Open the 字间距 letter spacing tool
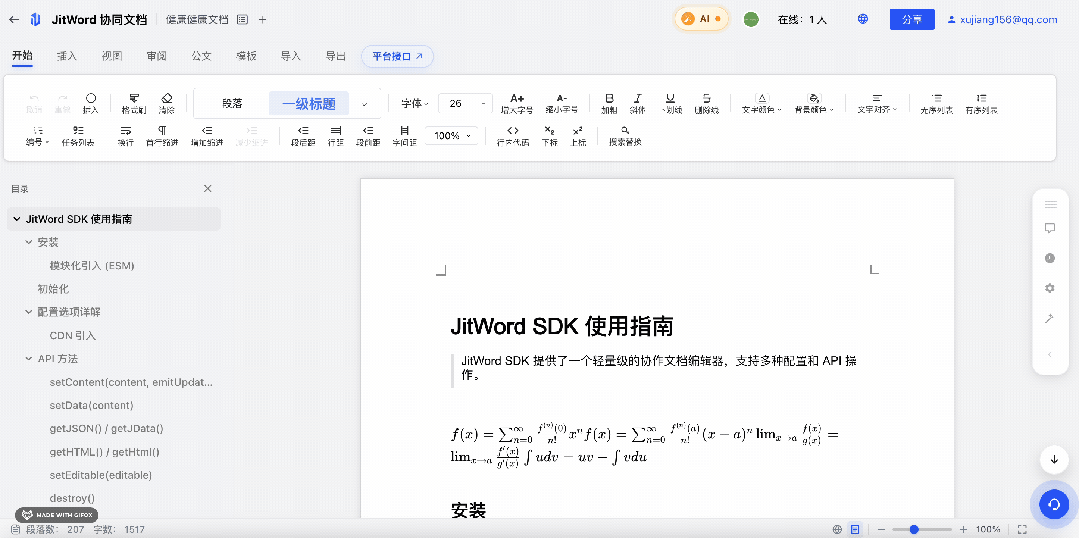The image size is (1079, 538). (404, 136)
